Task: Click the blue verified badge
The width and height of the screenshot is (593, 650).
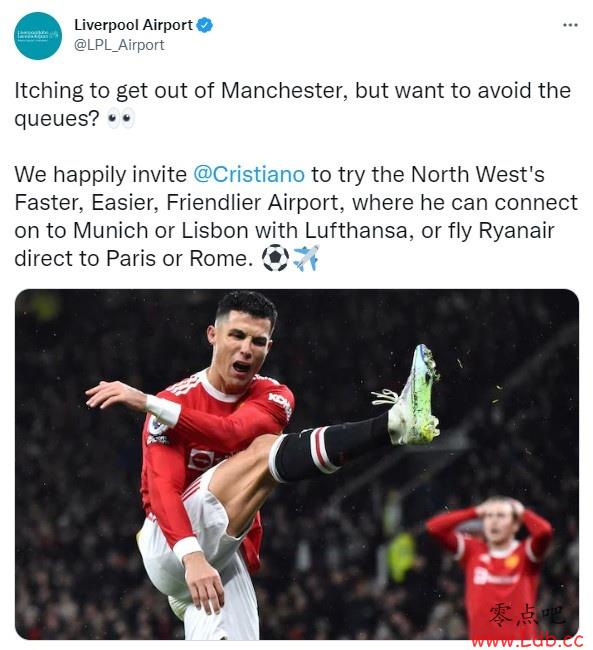Action: coord(204,25)
